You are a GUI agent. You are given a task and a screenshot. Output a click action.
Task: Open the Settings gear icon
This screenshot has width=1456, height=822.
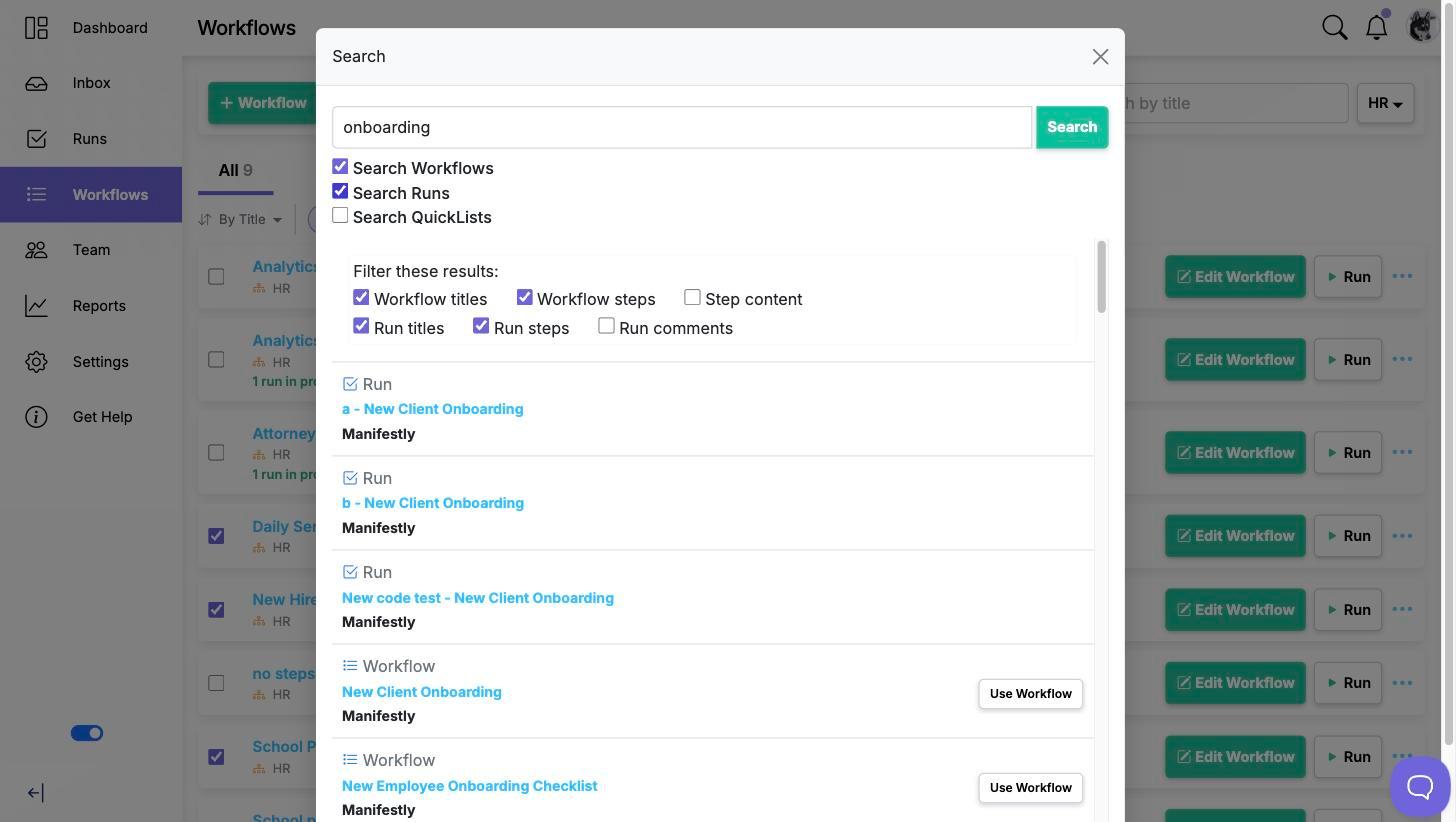click(x=36, y=362)
